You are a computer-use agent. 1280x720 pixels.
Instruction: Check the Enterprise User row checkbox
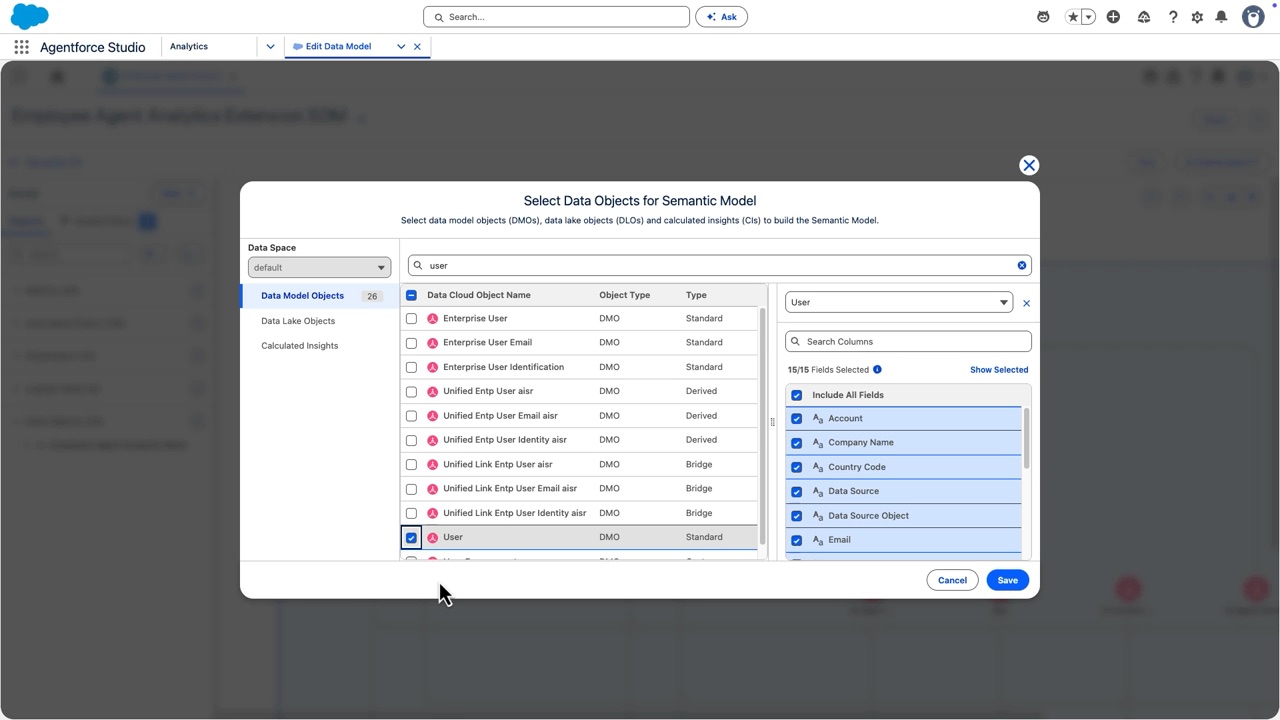411,318
